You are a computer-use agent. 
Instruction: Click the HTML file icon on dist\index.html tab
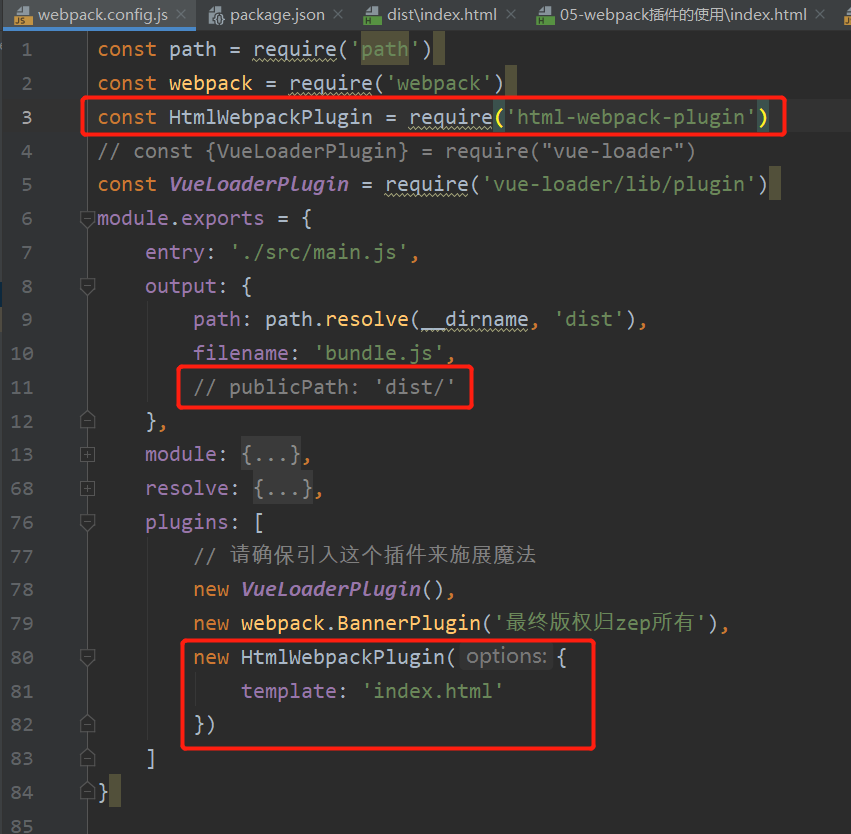[x=372, y=16]
